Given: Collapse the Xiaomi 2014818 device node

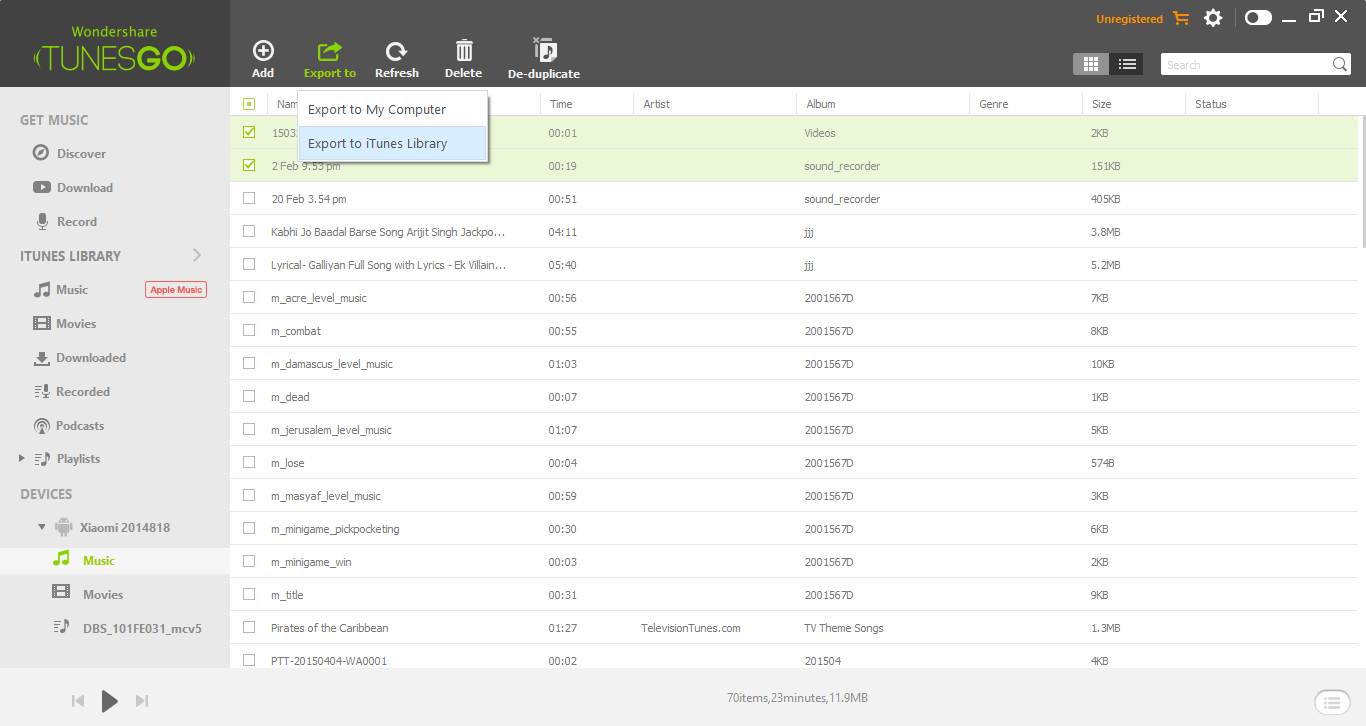Looking at the screenshot, I should tap(41, 527).
